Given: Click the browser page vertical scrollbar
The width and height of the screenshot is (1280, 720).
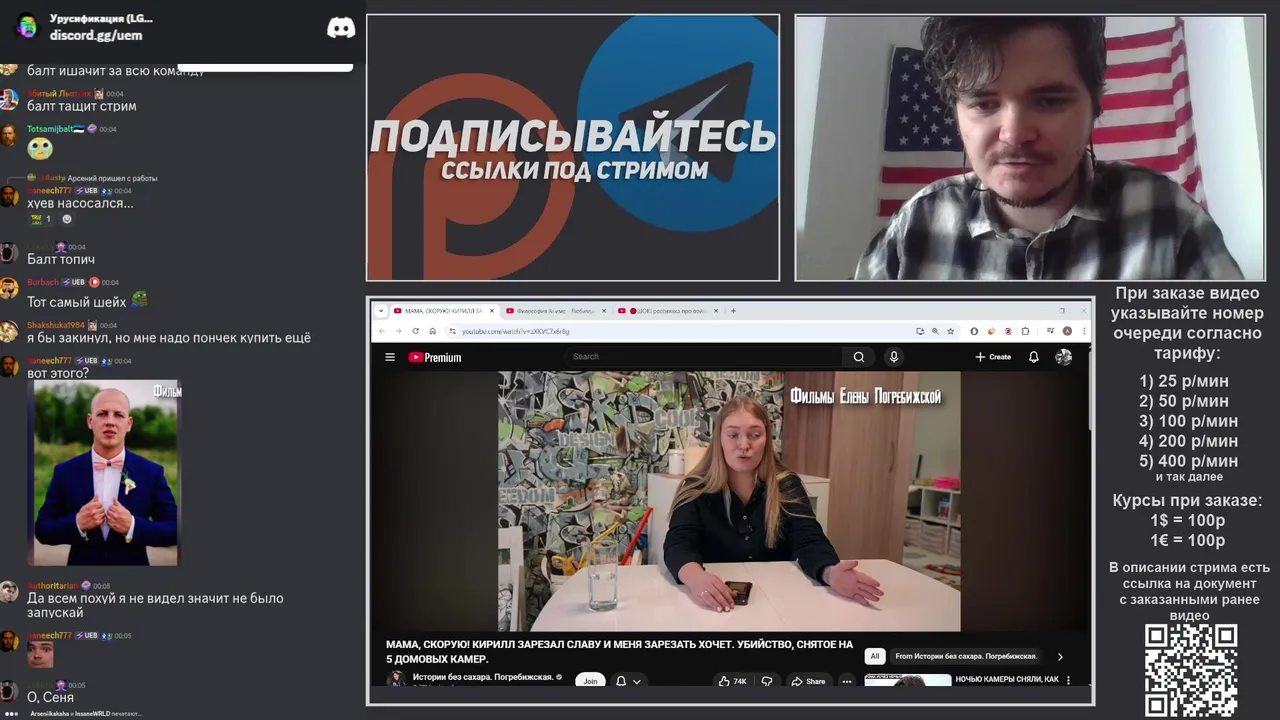Looking at the screenshot, I should click(1089, 390).
